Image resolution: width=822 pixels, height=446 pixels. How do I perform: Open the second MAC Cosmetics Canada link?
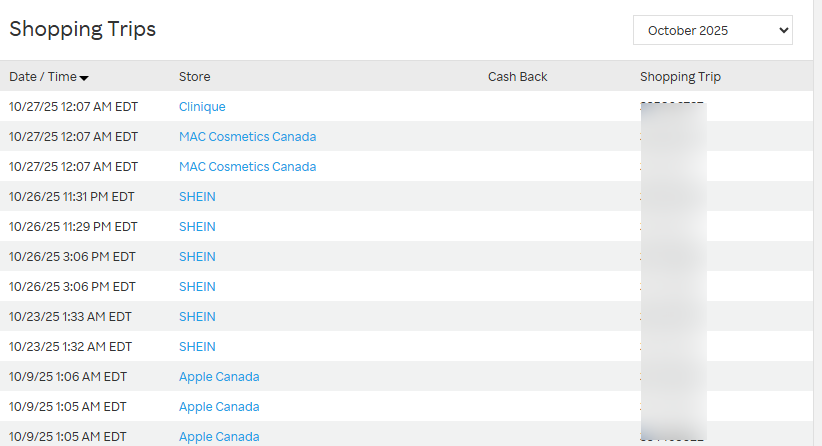(247, 167)
